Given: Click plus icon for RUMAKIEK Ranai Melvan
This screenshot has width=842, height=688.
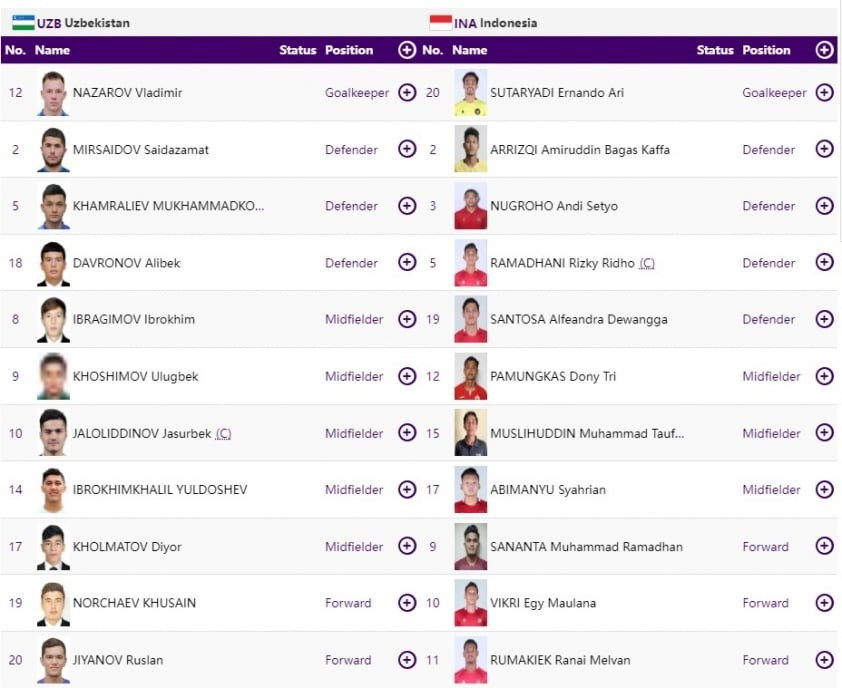Looking at the screenshot, I should click(x=824, y=660).
